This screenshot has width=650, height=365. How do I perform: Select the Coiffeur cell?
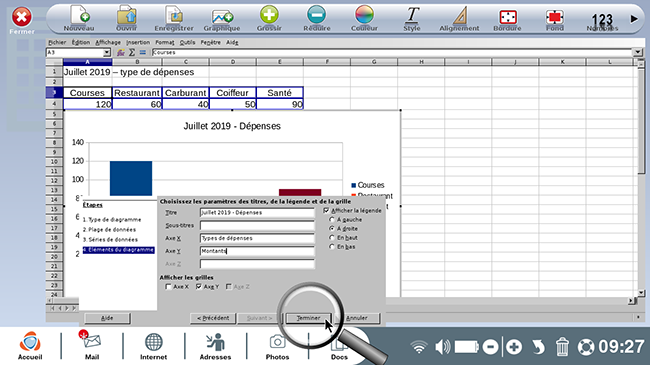[233, 92]
